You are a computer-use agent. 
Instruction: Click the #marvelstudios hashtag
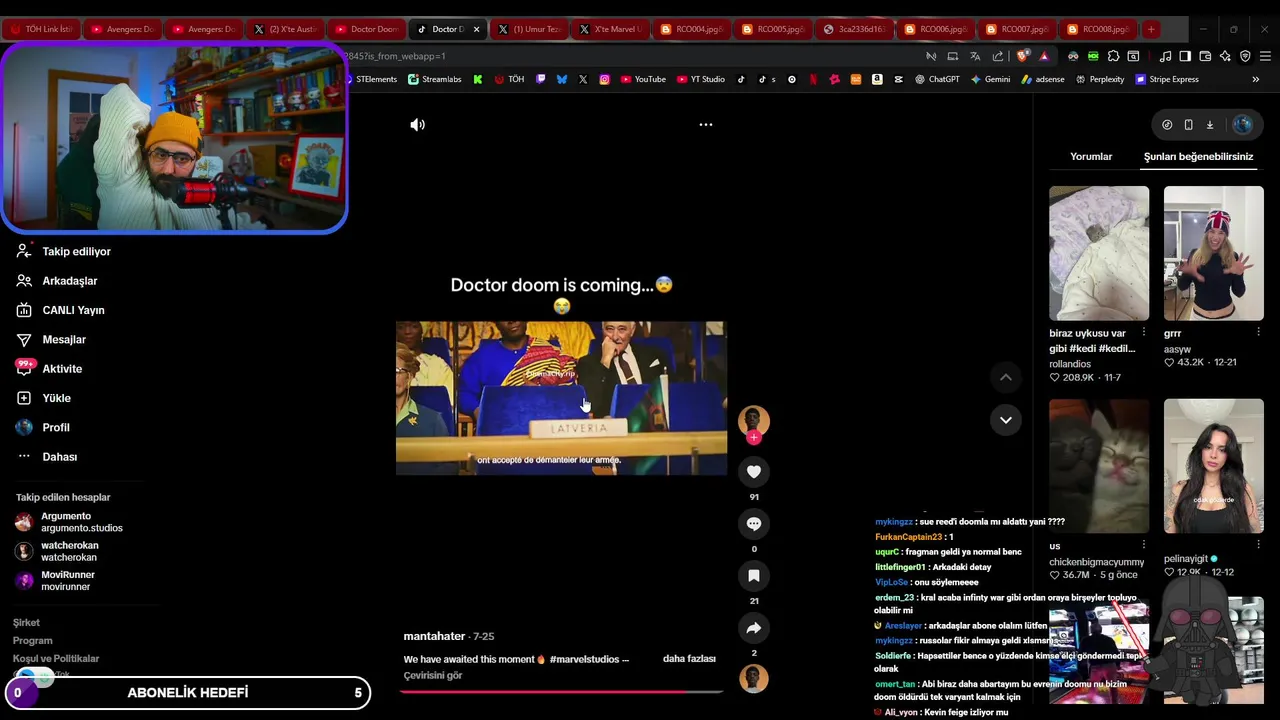coord(585,659)
